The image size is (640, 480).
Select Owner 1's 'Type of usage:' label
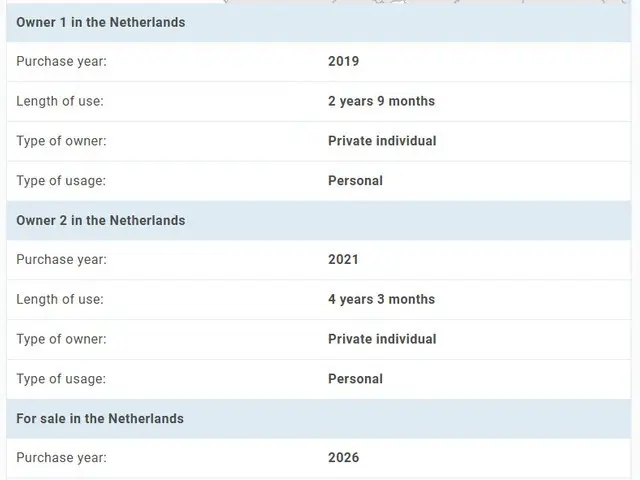pos(61,181)
